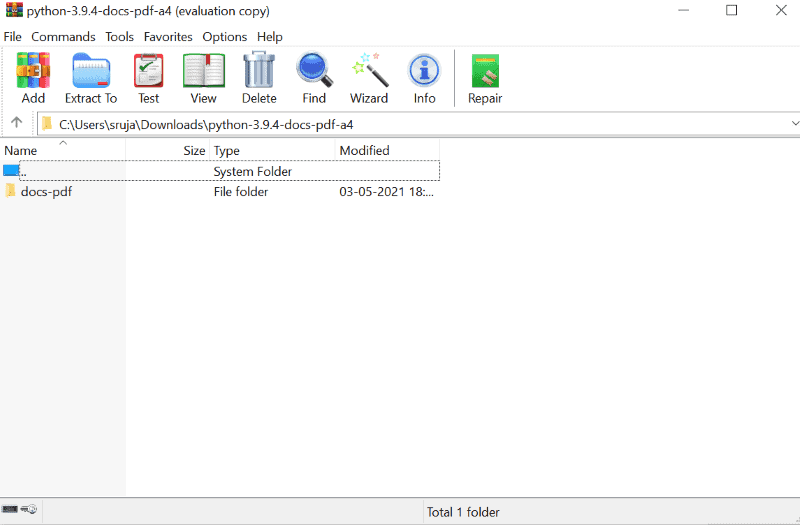The height and width of the screenshot is (525, 800).
Task: Run the Test archive tool
Action: pyautogui.click(x=148, y=70)
